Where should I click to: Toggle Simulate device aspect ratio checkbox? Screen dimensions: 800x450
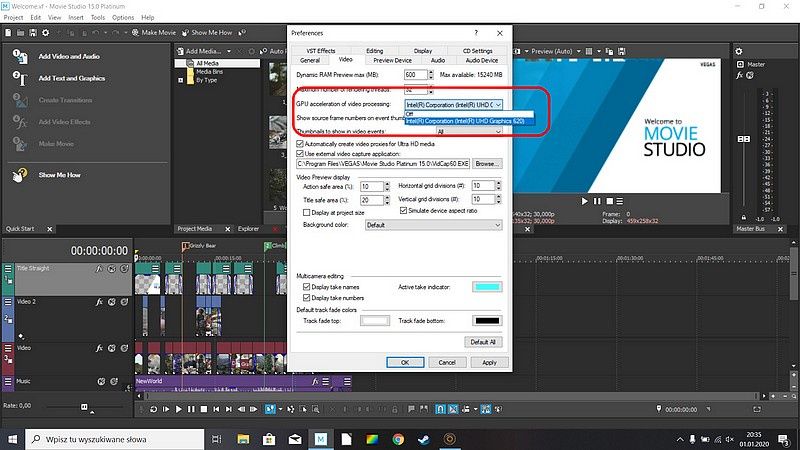(404, 210)
